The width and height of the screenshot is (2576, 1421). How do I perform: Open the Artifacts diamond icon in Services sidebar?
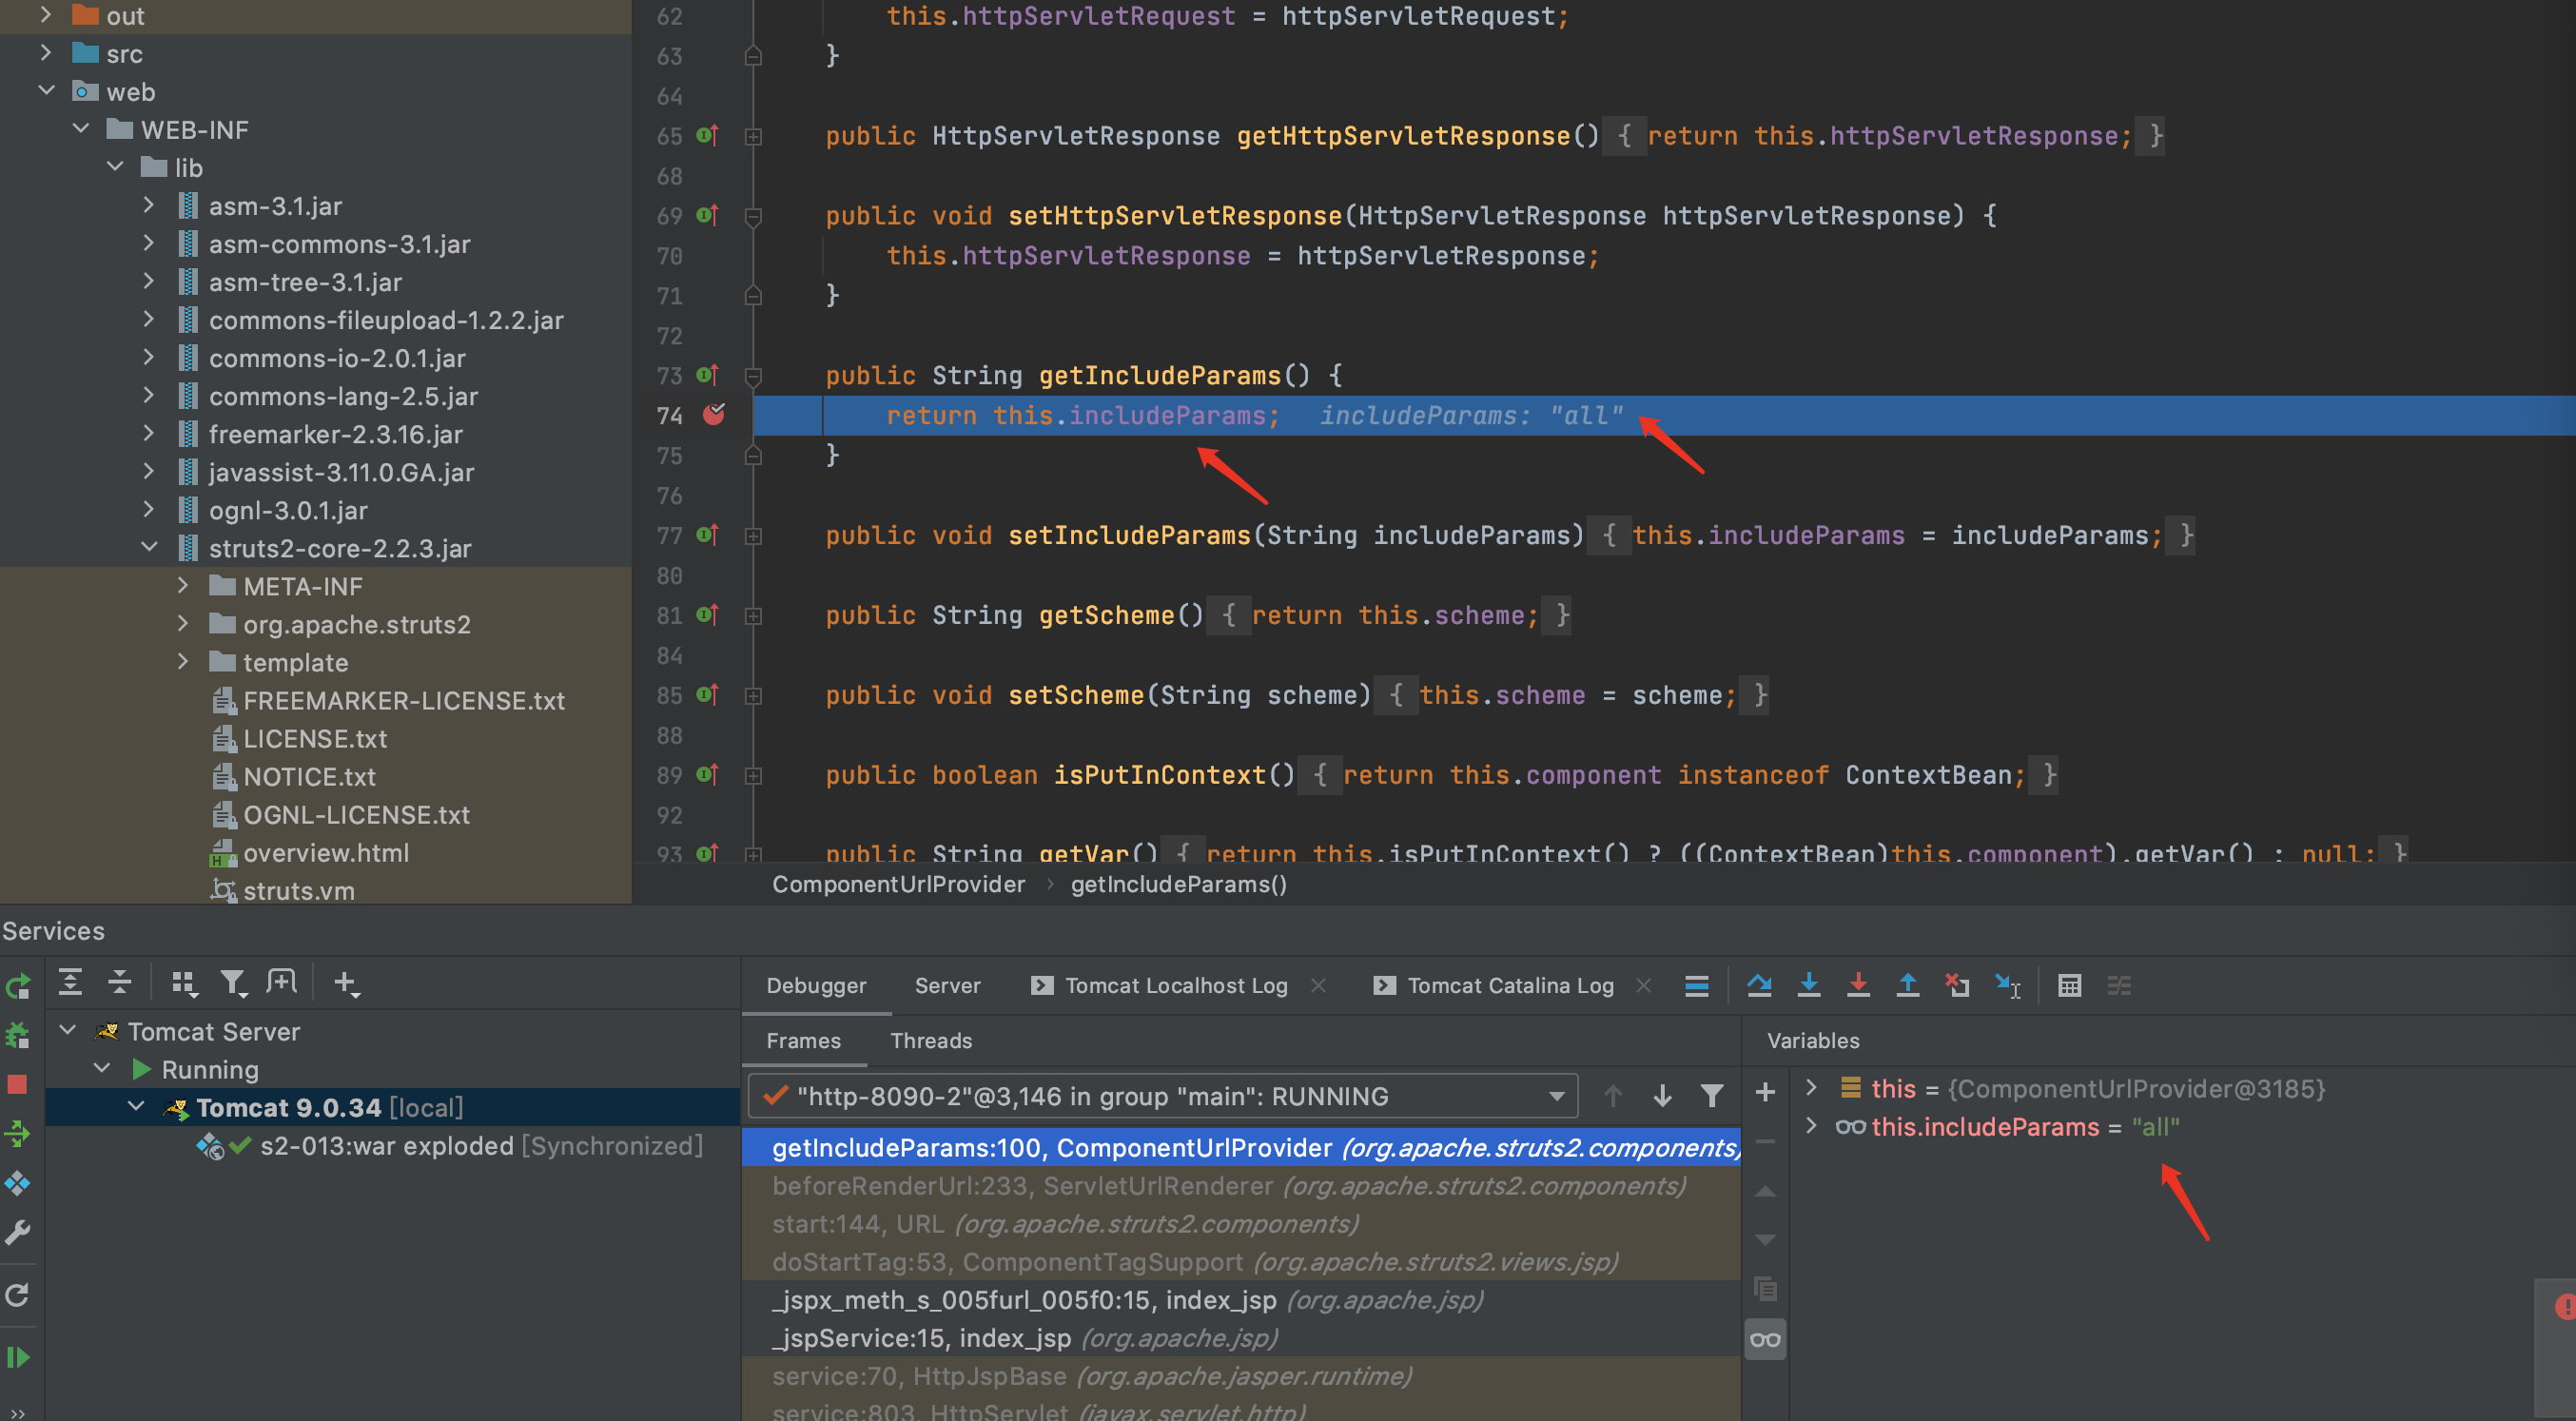(18, 1184)
